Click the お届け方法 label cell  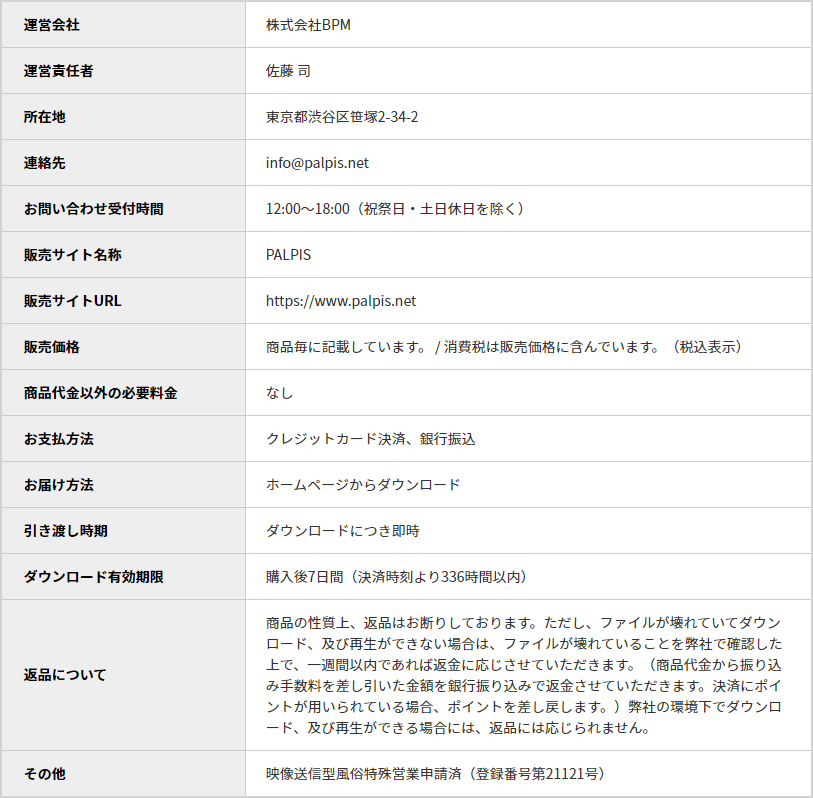click(59, 485)
